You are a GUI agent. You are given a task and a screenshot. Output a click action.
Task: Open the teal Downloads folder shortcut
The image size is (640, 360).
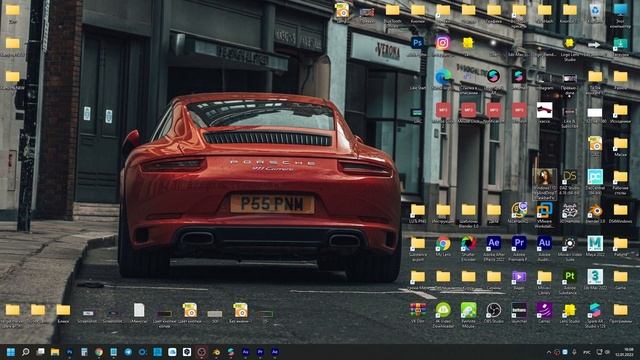coord(620,43)
